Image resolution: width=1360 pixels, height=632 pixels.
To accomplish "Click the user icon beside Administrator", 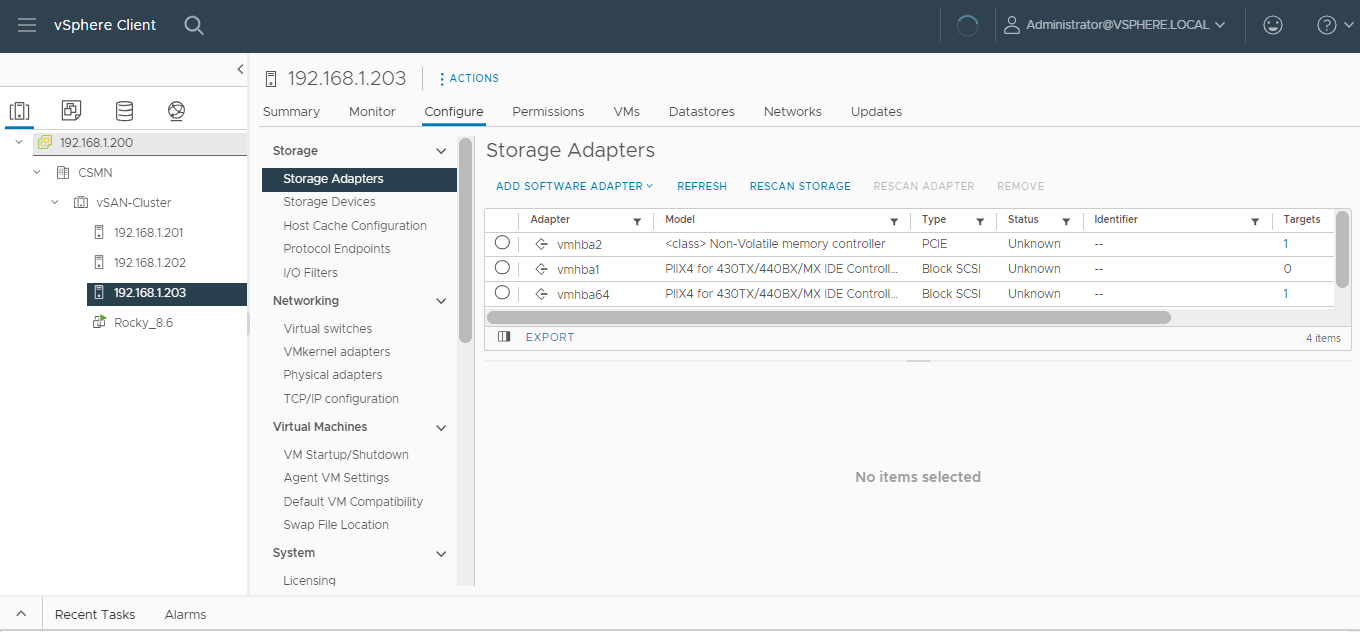I will click(1012, 25).
